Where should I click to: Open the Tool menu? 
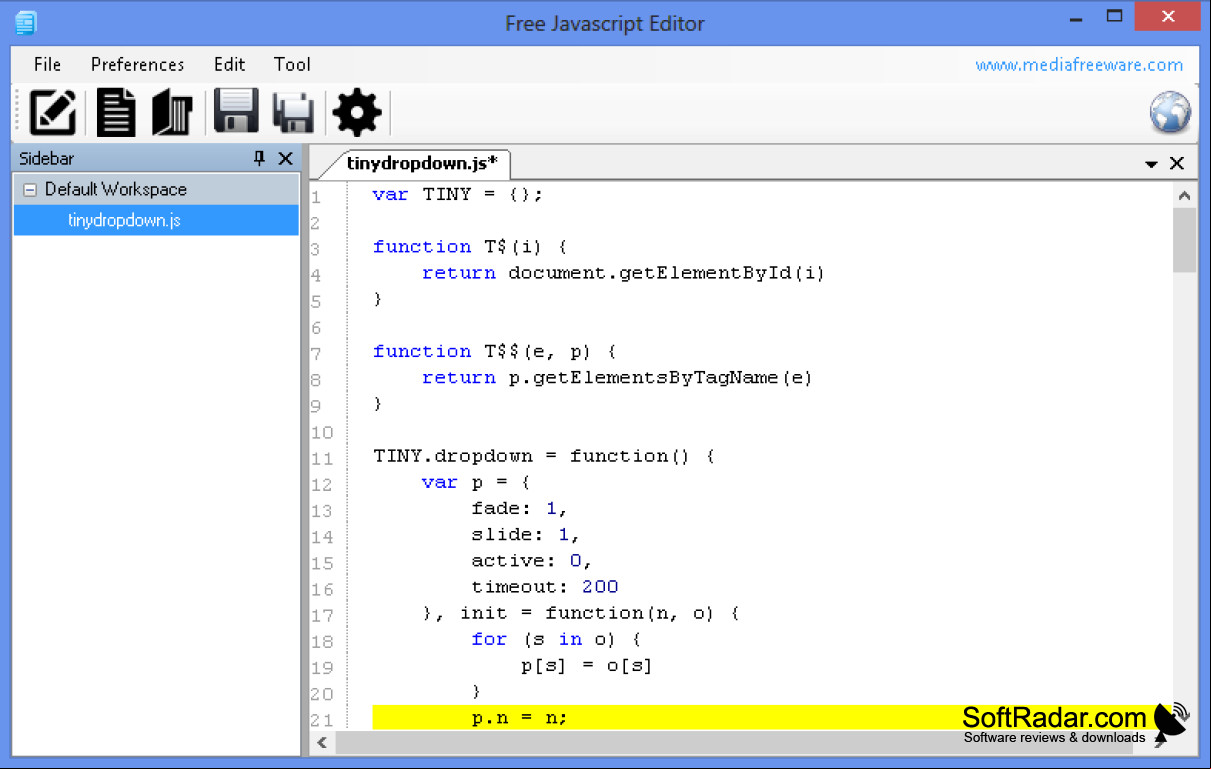coord(292,64)
